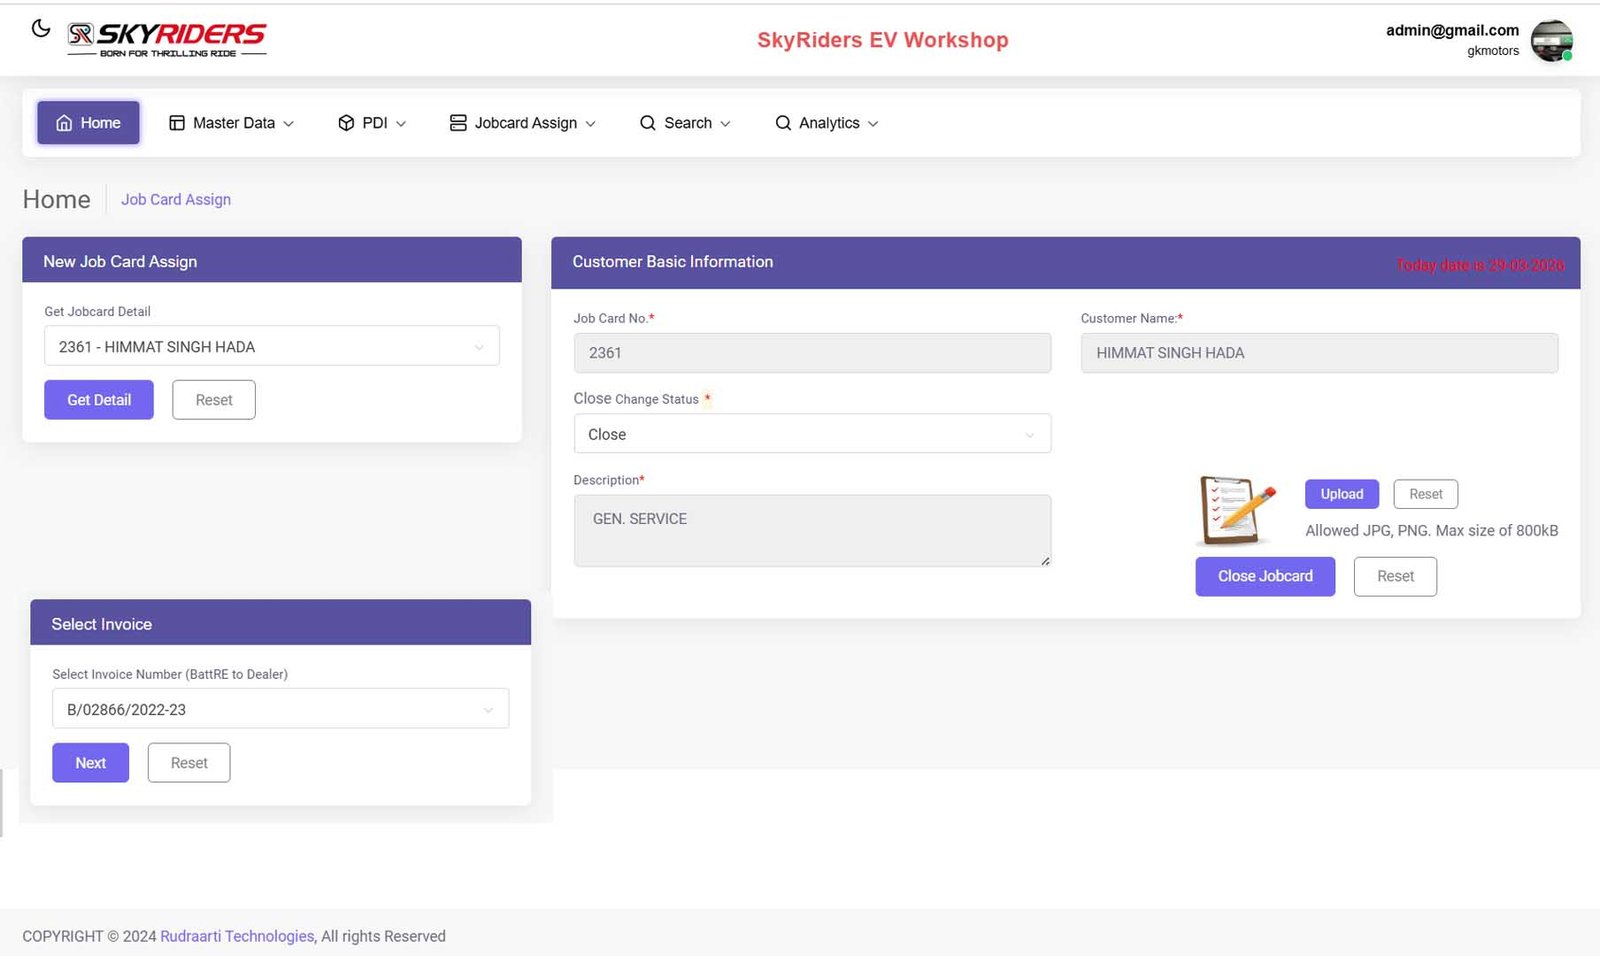
Task: Click the clipboard notes image icon
Action: pyautogui.click(x=1237, y=510)
